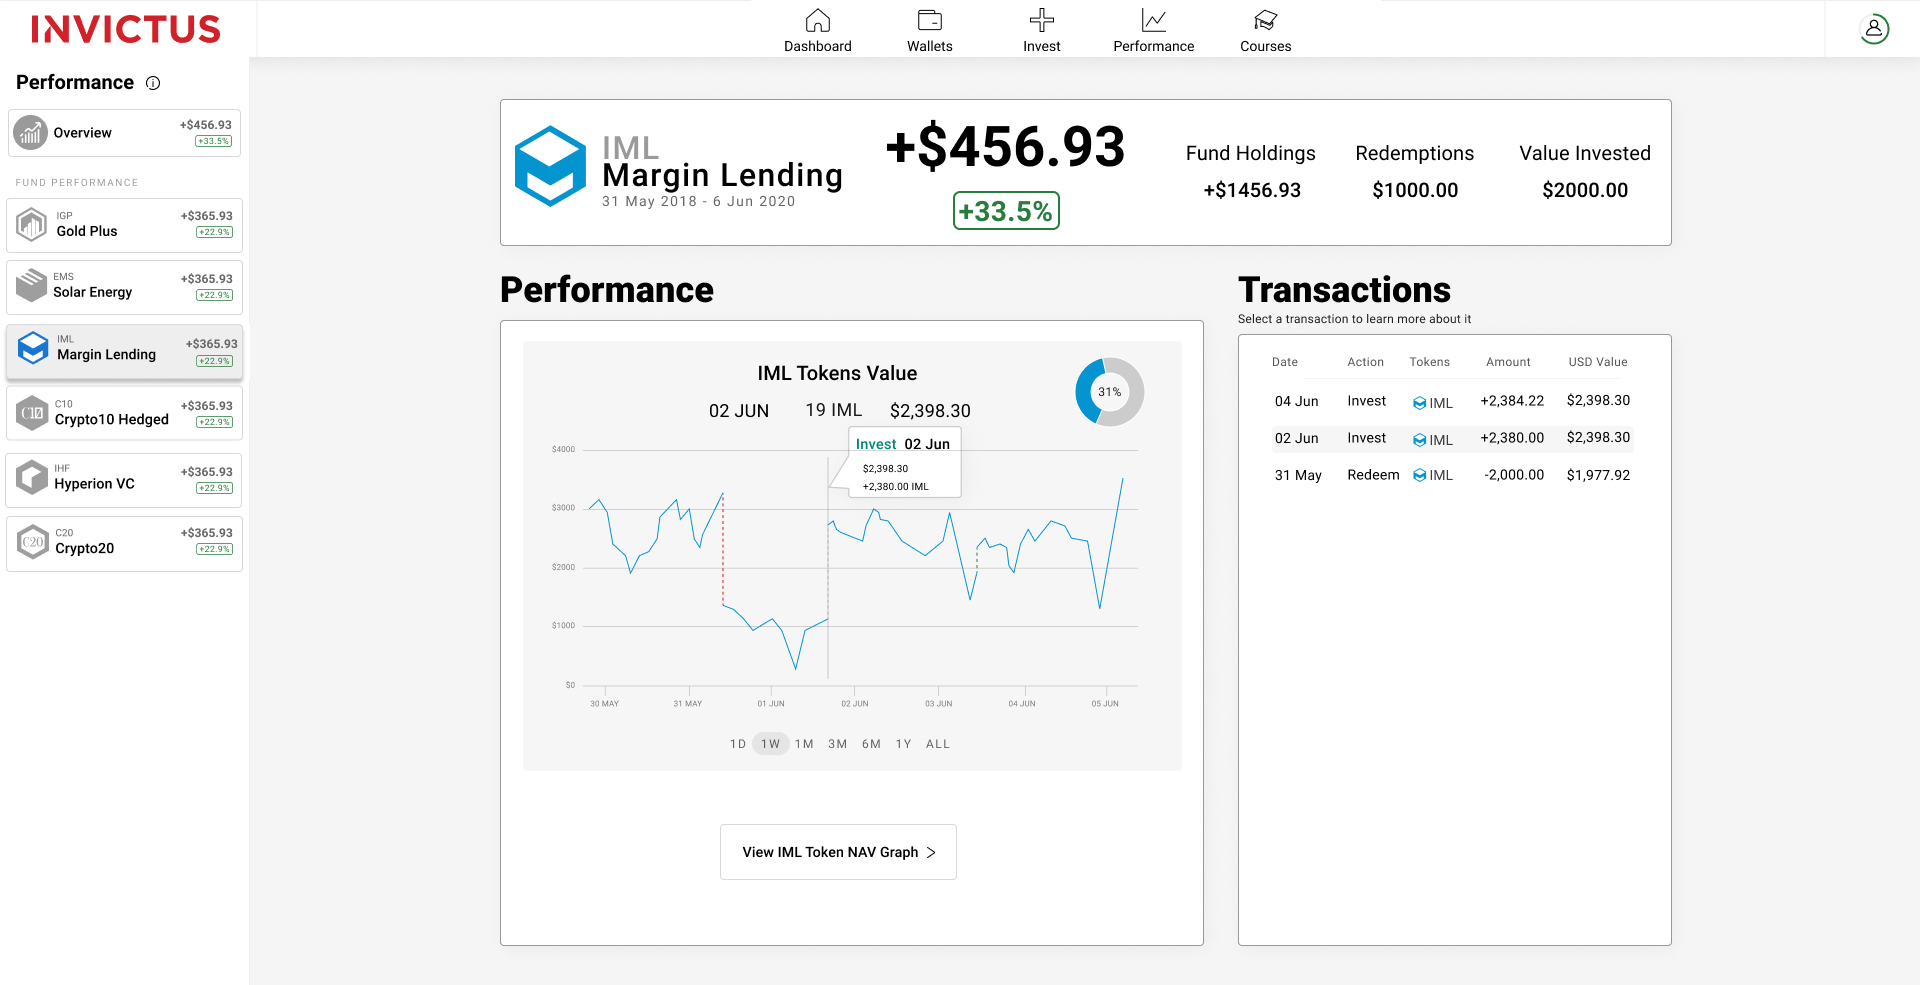Image resolution: width=1920 pixels, height=985 pixels.
Task: Select Crypto20 fund name
Action: click(x=85, y=548)
